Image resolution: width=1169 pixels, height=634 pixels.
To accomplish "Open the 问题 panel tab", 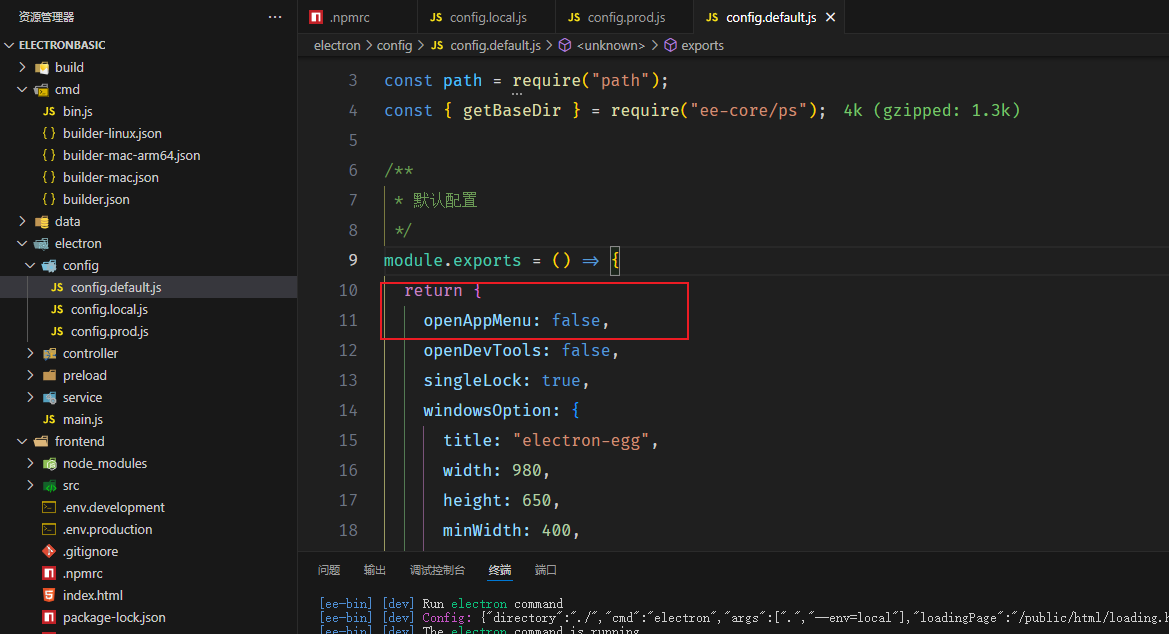I will coord(329,570).
